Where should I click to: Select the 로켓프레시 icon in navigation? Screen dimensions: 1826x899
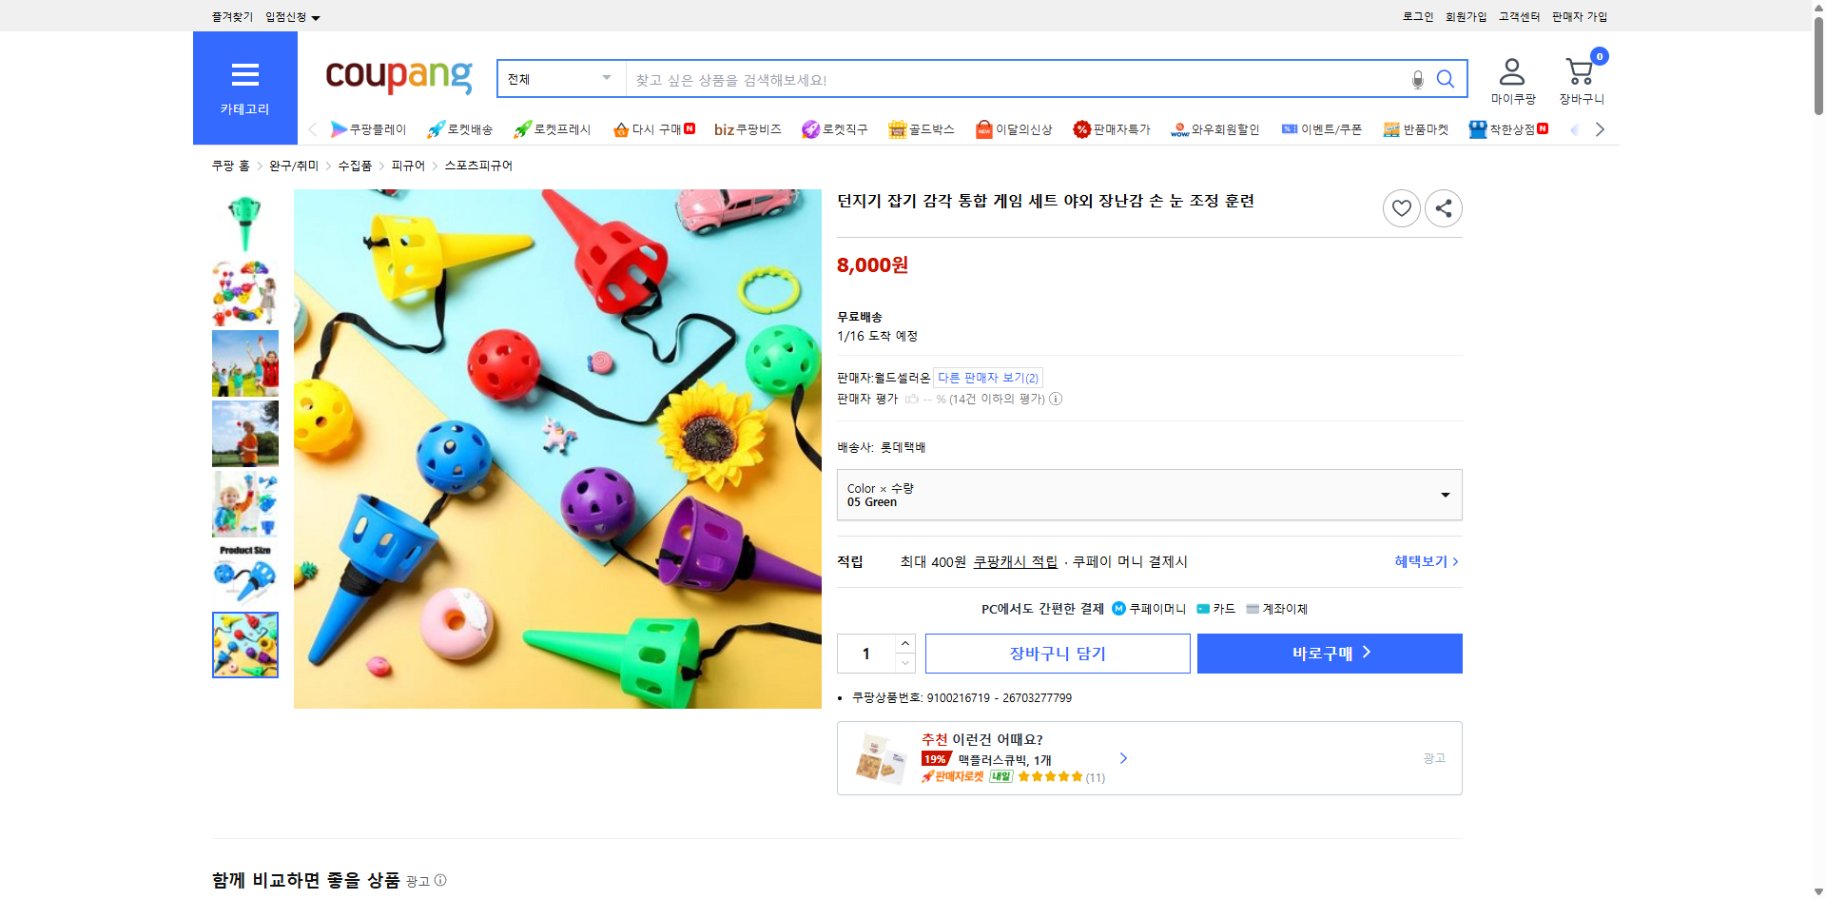555,128
